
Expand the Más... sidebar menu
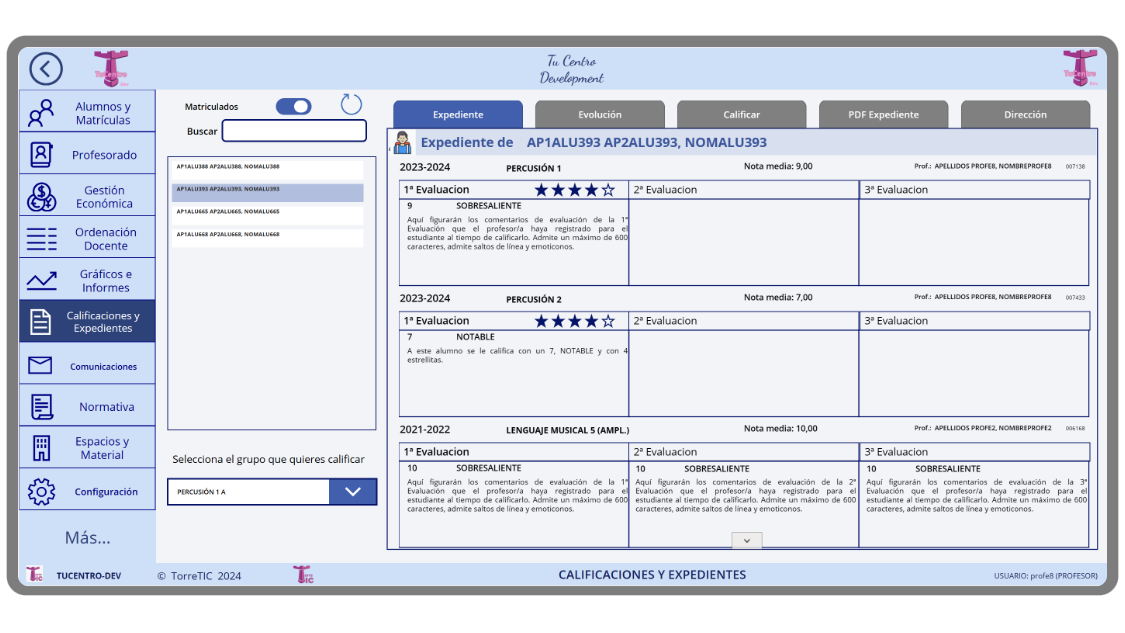pyautogui.click(x=88, y=538)
